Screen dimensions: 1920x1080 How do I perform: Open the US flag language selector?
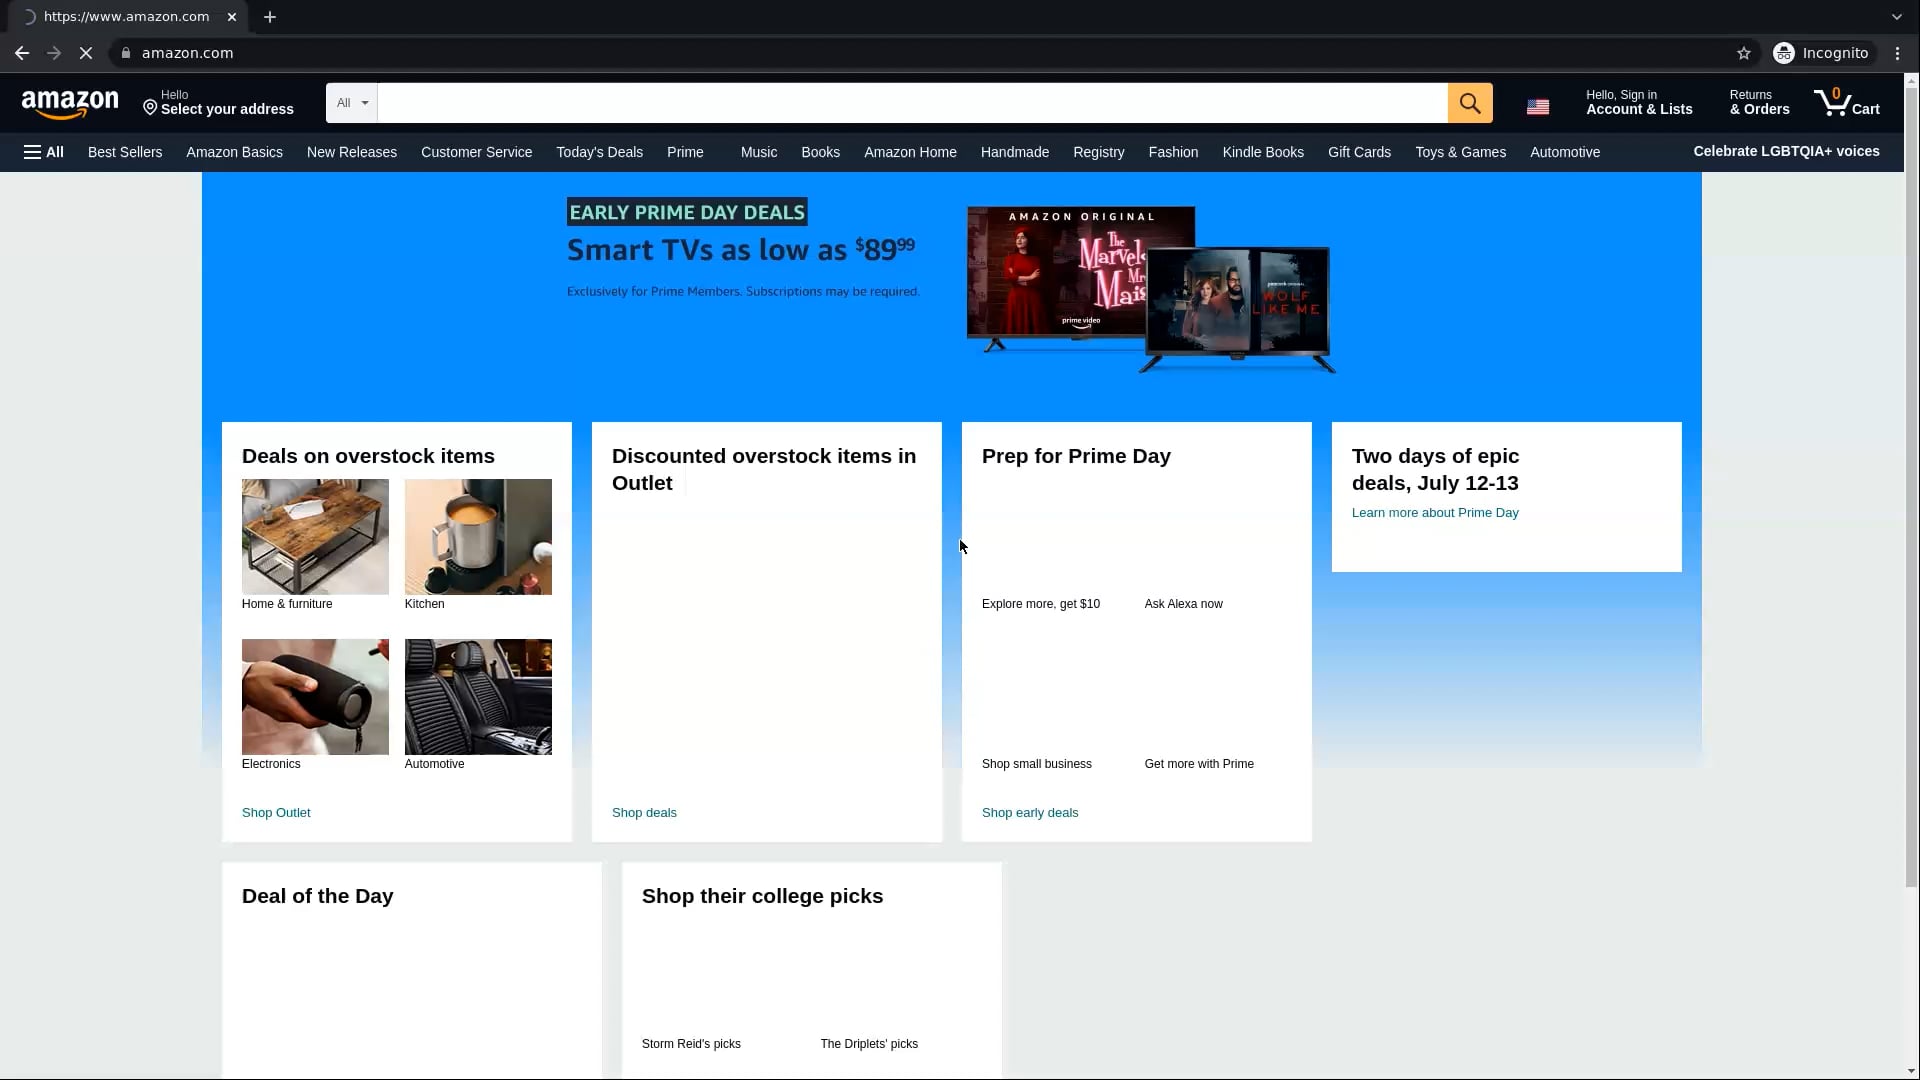pyautogui.click(x=1538, y=105)
